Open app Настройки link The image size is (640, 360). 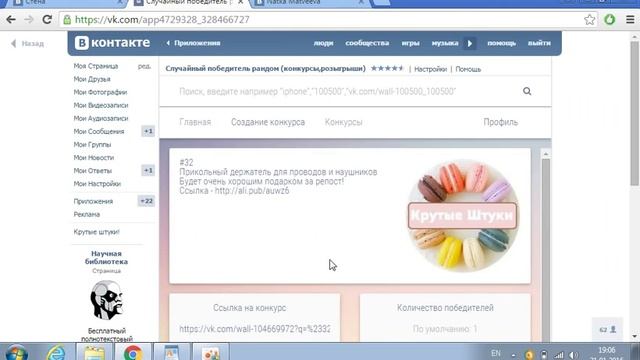(430, 69)
